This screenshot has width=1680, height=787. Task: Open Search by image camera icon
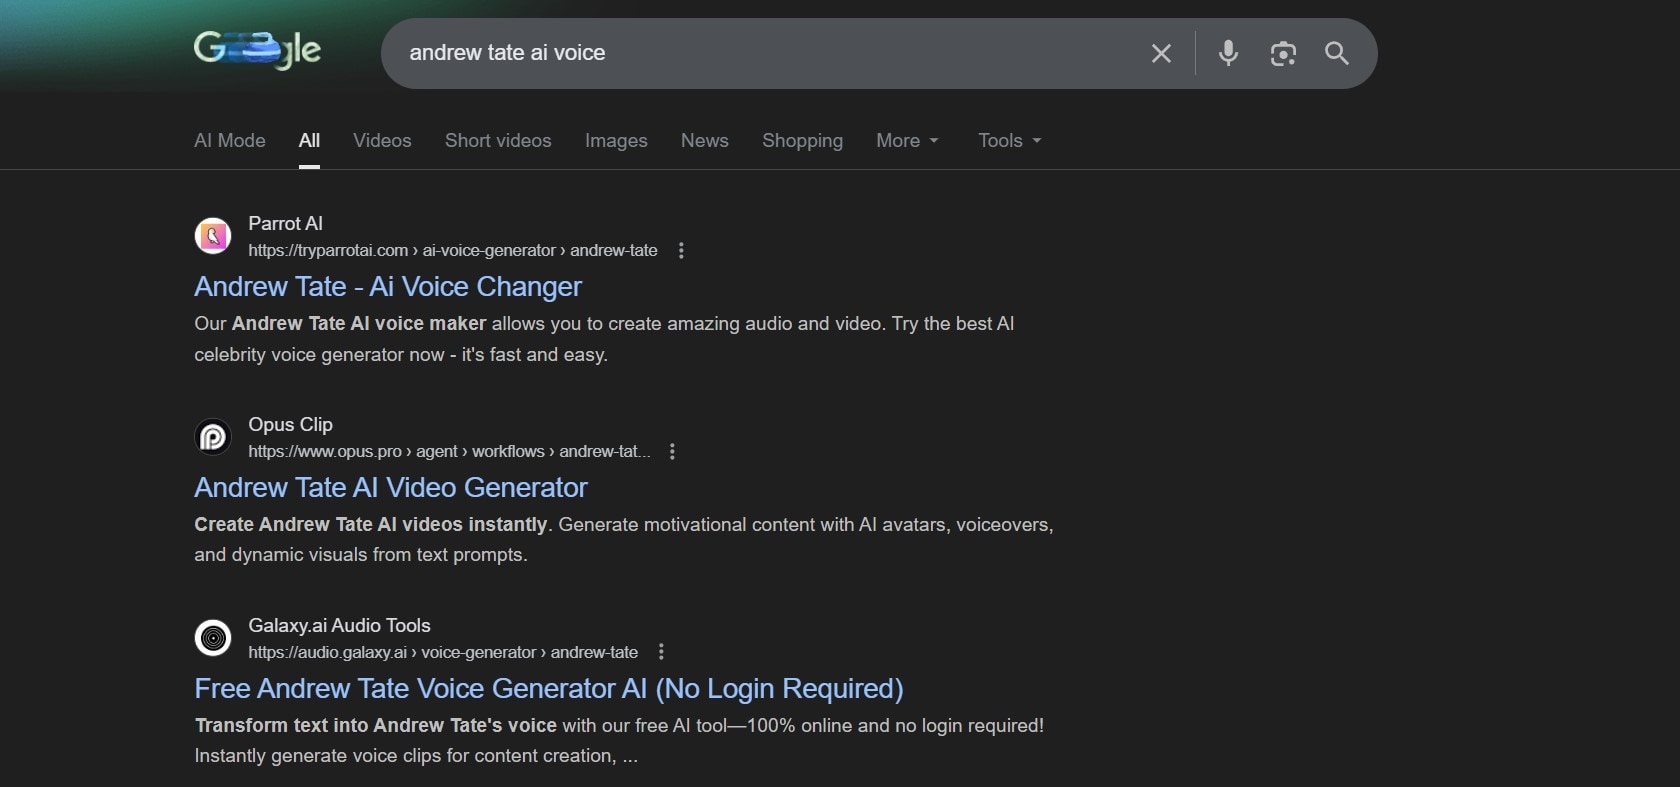(x=1283, y=53)
